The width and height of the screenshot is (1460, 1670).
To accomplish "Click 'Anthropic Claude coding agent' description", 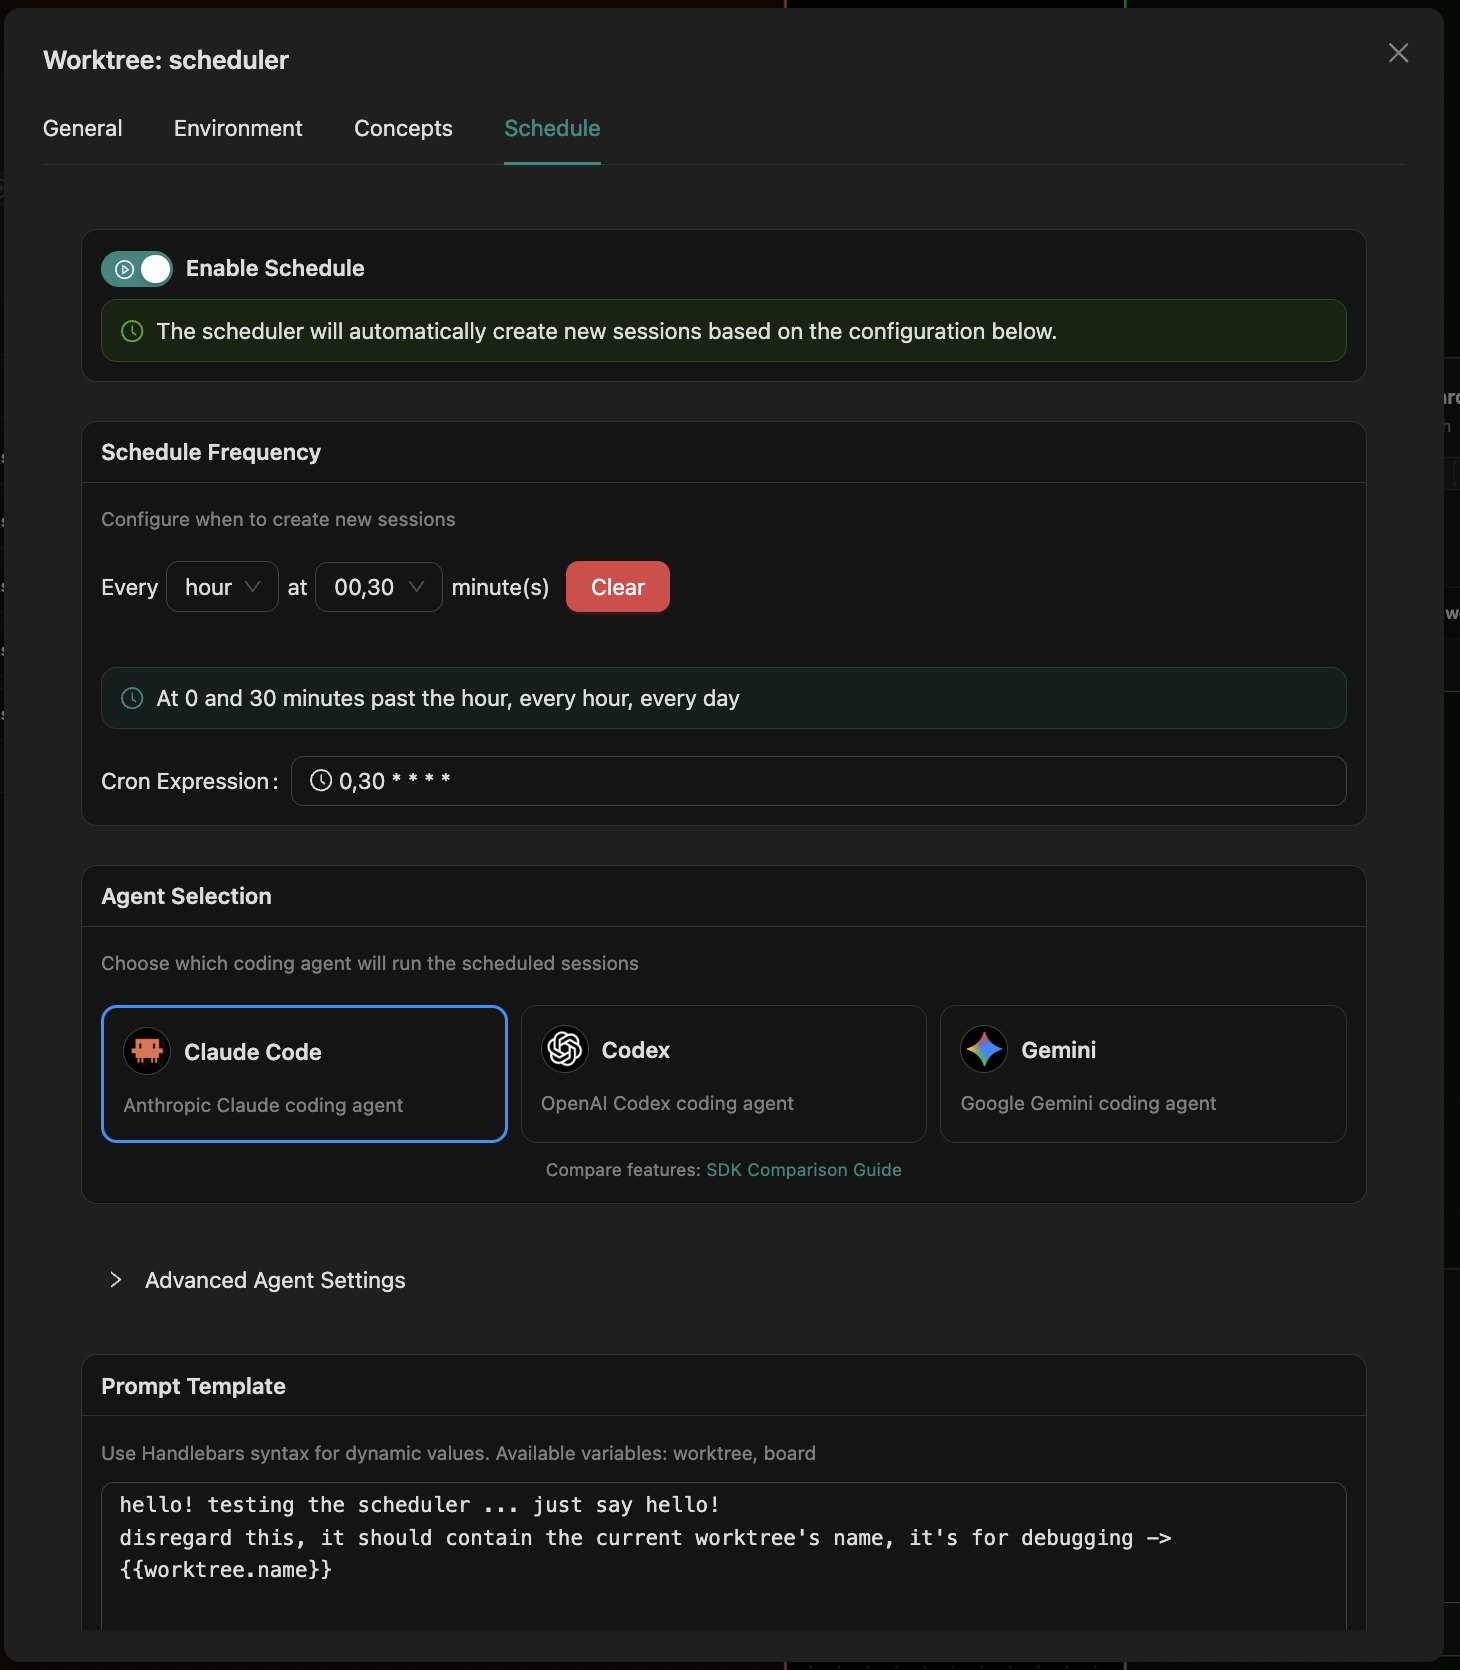I will coord(263,1105).
